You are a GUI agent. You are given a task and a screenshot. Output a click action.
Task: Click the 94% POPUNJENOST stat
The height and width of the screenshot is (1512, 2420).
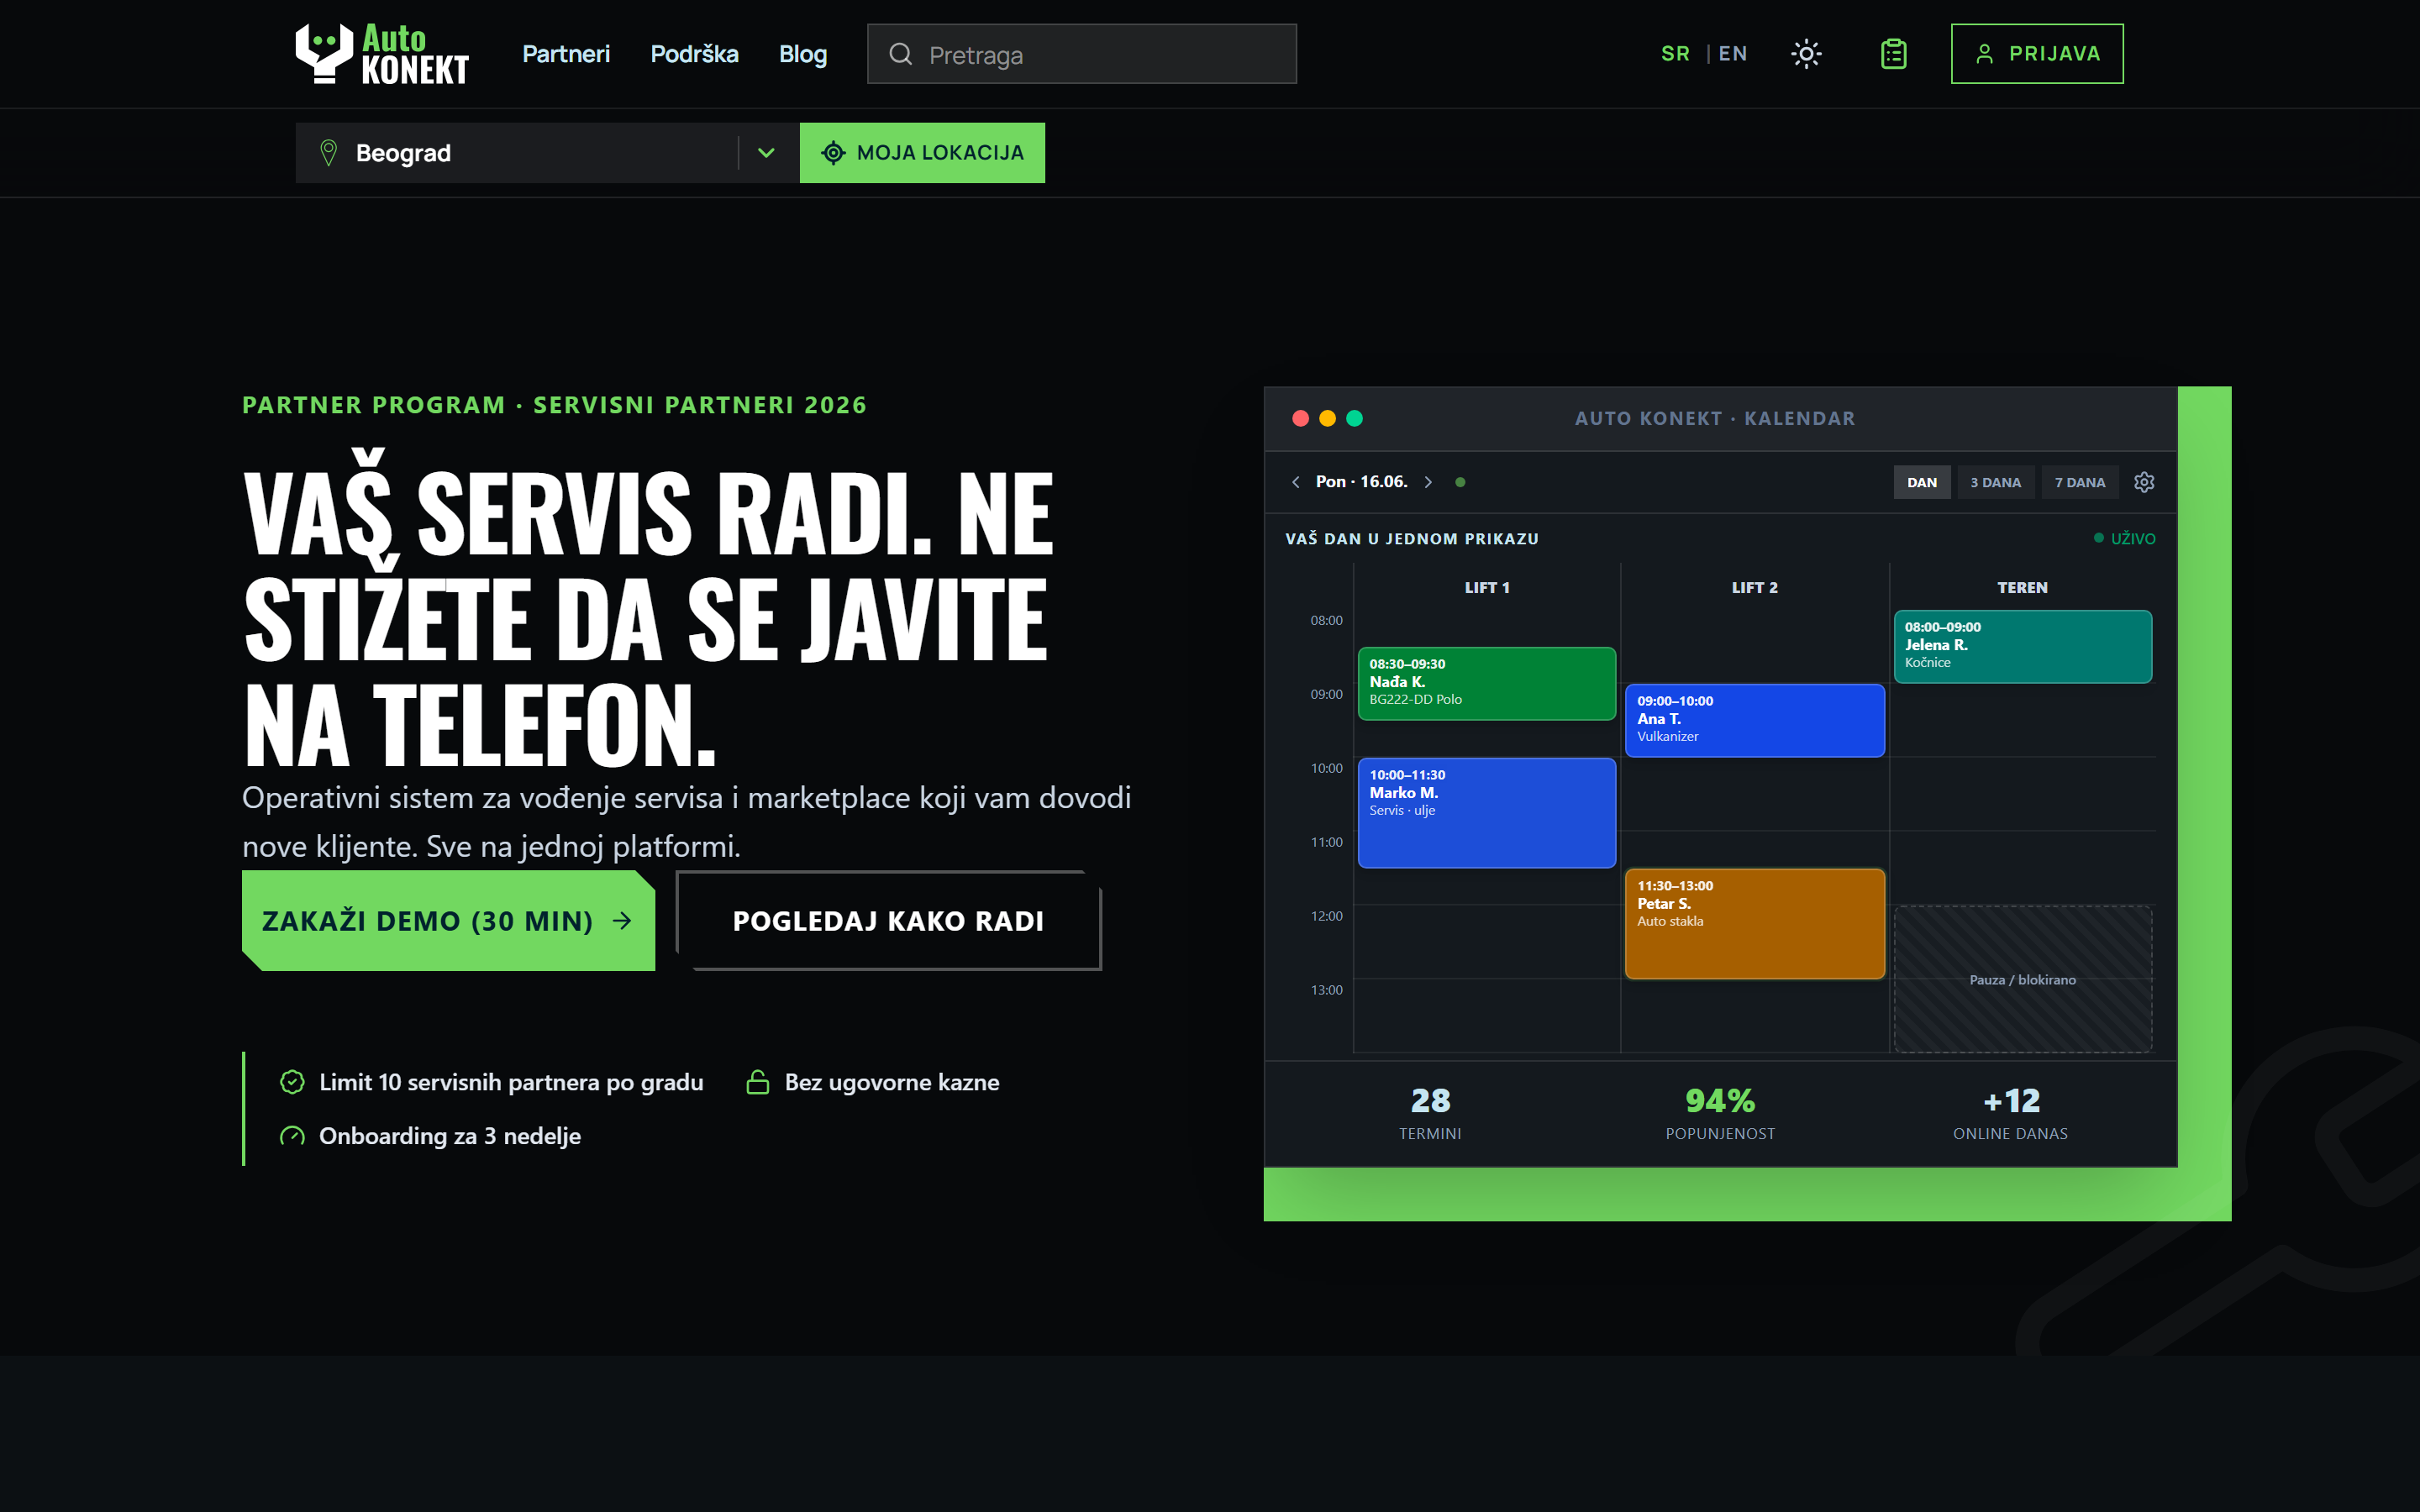1720,1113
